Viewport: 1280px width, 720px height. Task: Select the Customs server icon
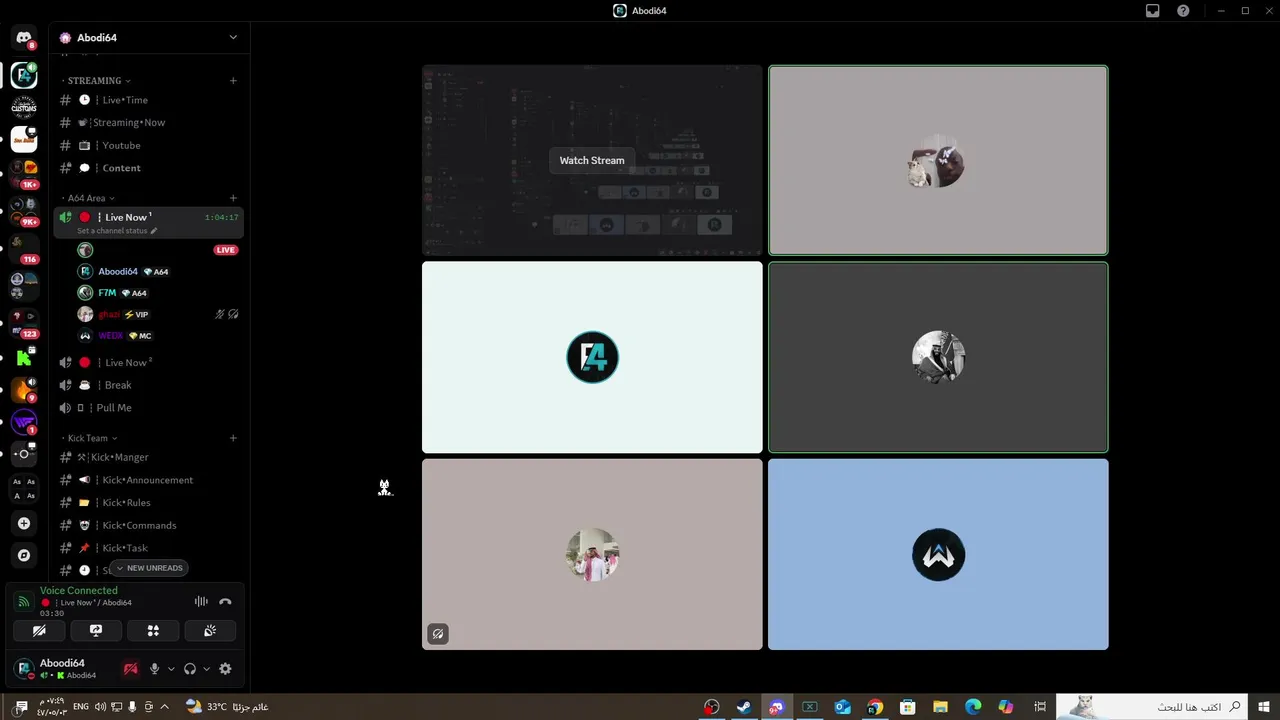click(x=24, y=106)
